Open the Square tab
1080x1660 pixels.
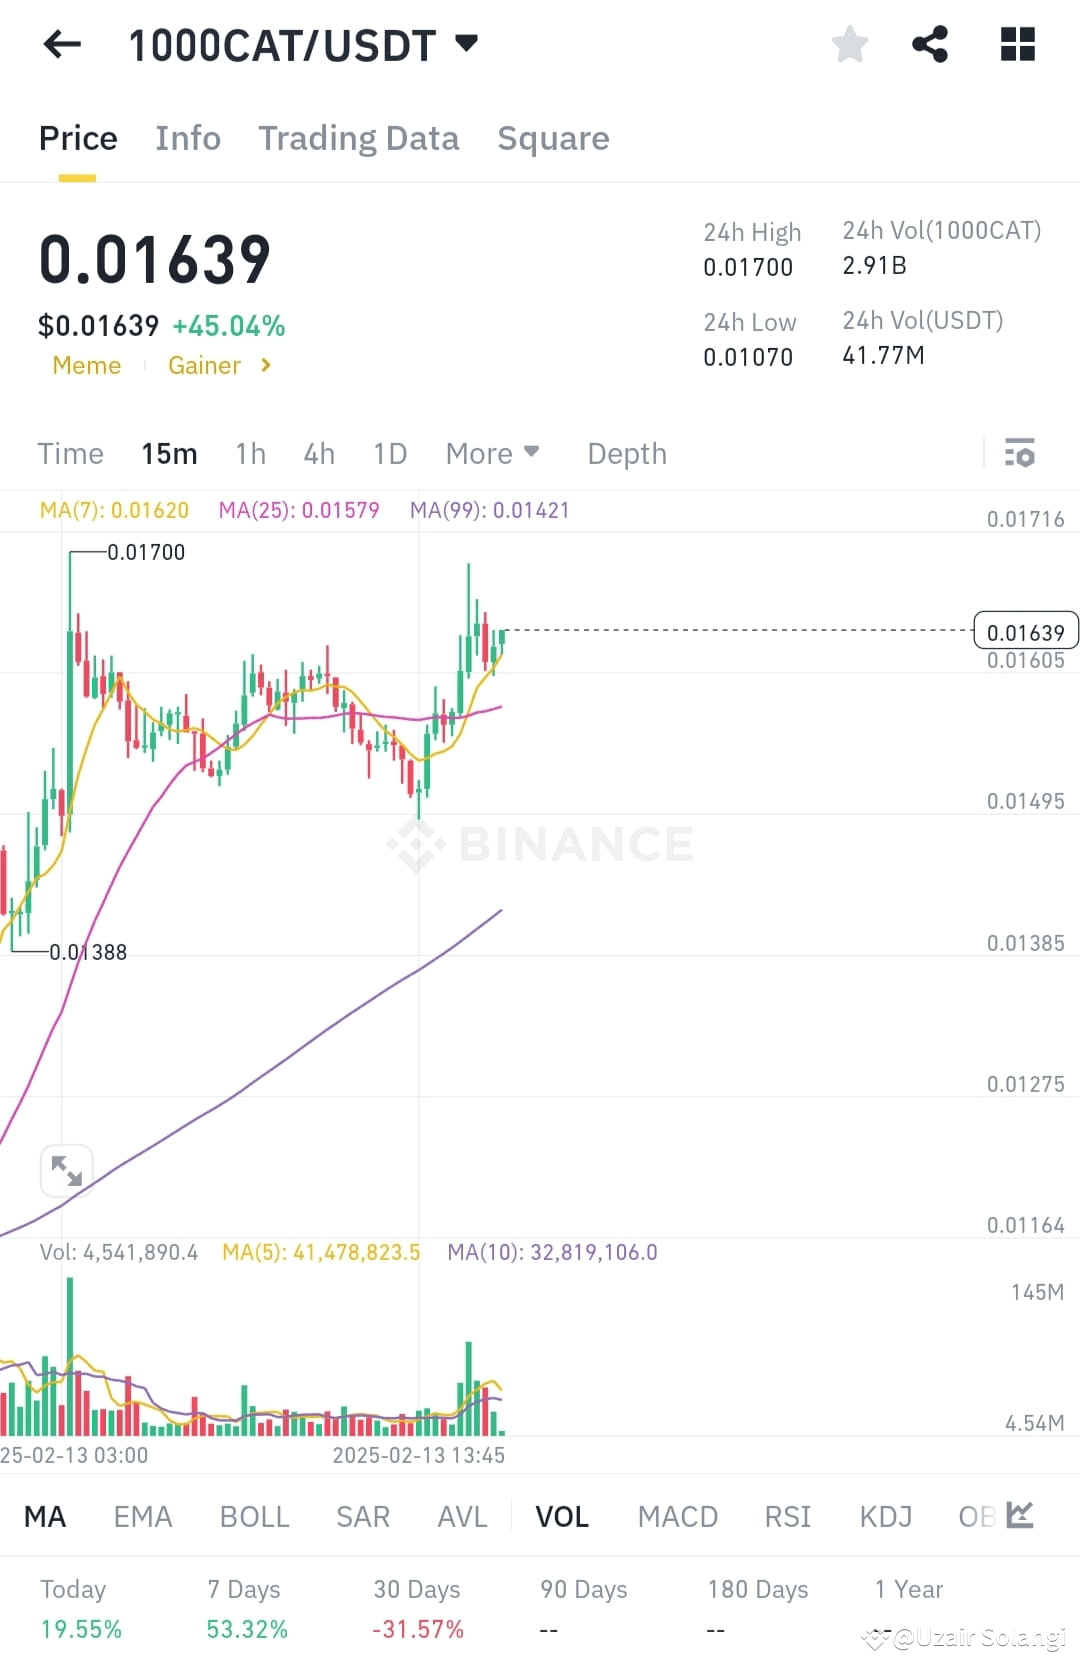pyautogui.click(x=553, y=138)
